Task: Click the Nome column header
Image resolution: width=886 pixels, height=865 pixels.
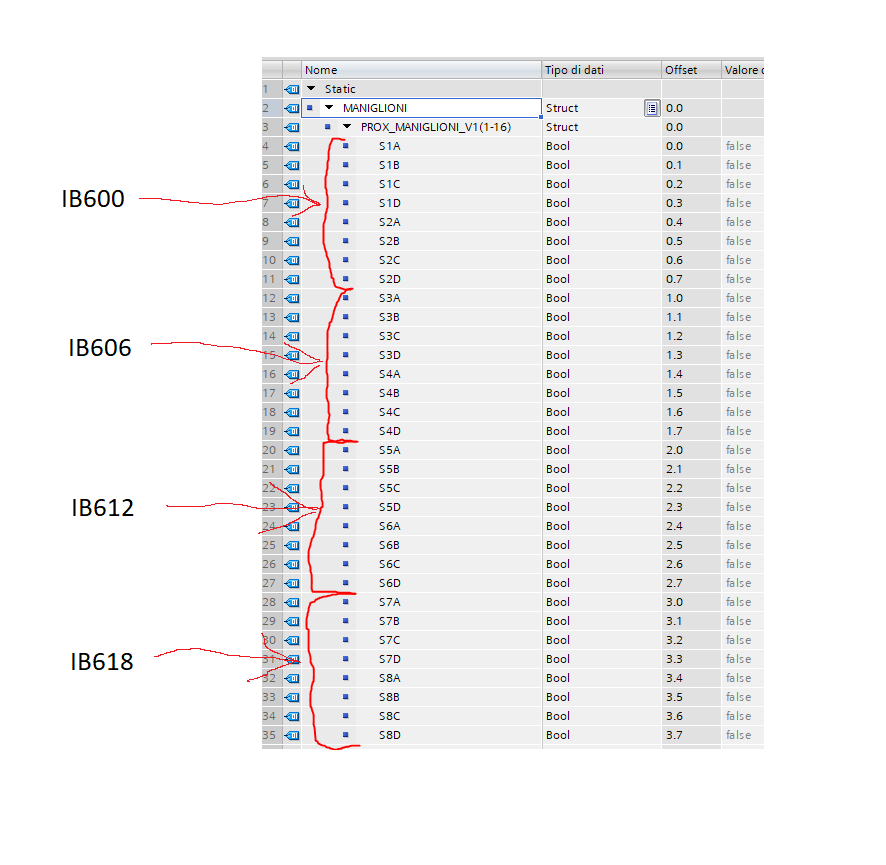Action: coord(422,69)
